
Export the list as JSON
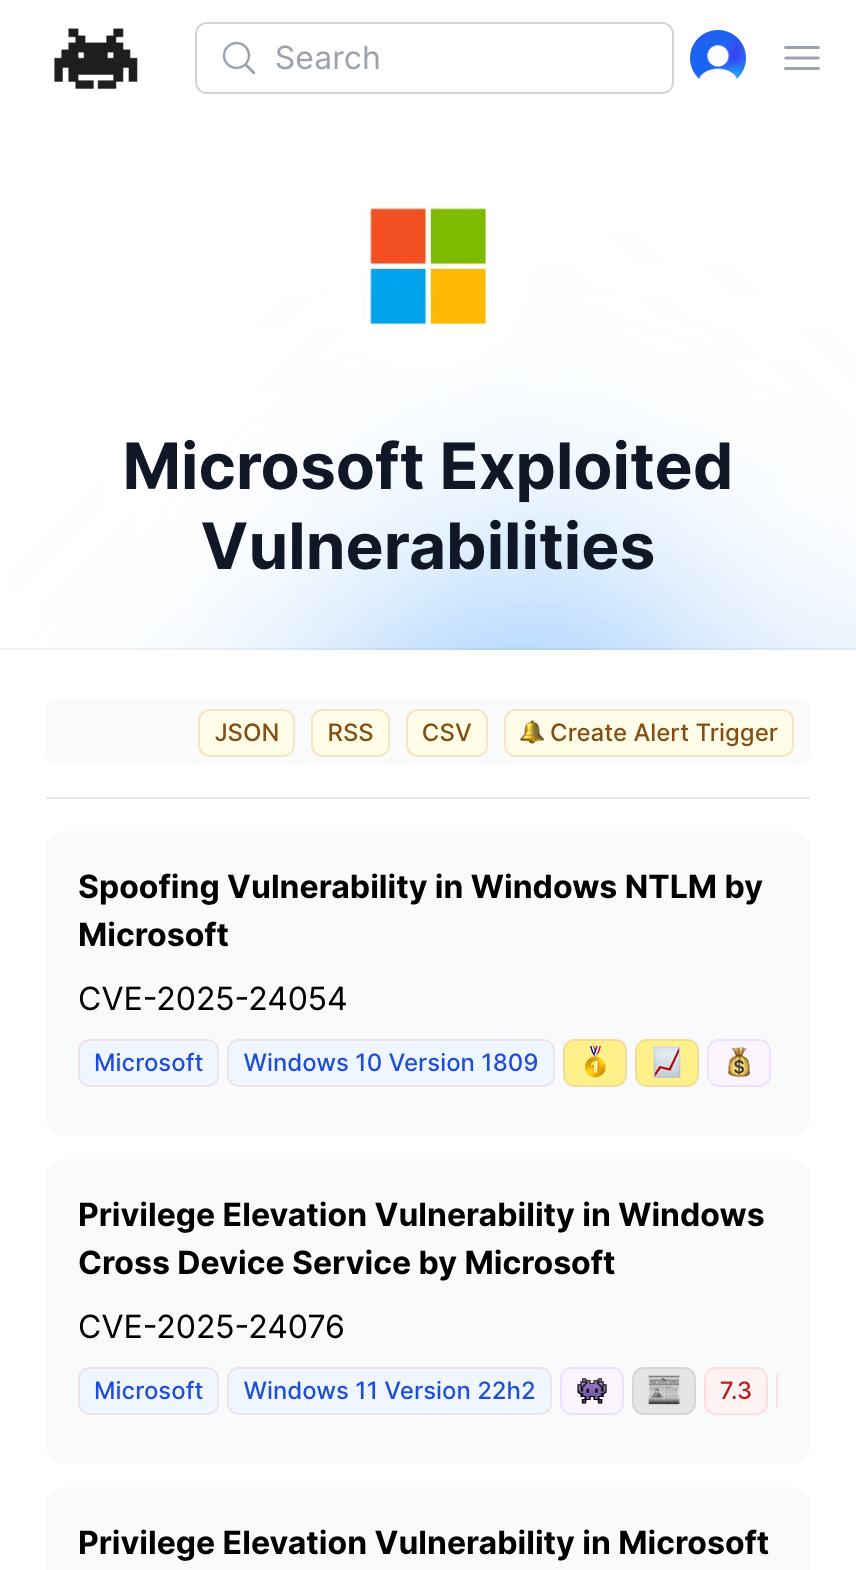coord(247,733)
